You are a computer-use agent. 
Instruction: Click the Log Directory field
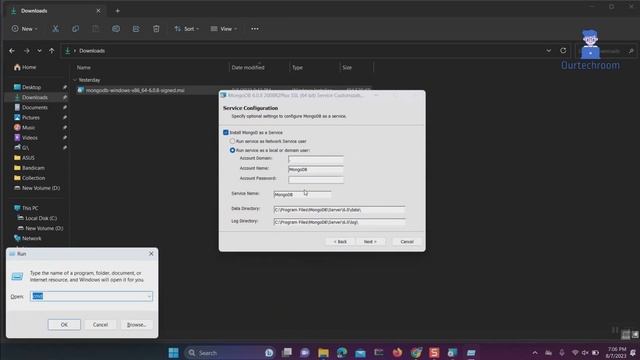click(339, 222)
